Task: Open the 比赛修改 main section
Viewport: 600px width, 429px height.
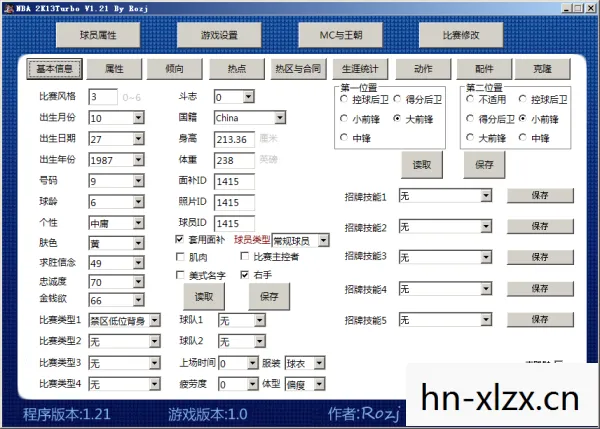Action: click(x=461, y=35)
